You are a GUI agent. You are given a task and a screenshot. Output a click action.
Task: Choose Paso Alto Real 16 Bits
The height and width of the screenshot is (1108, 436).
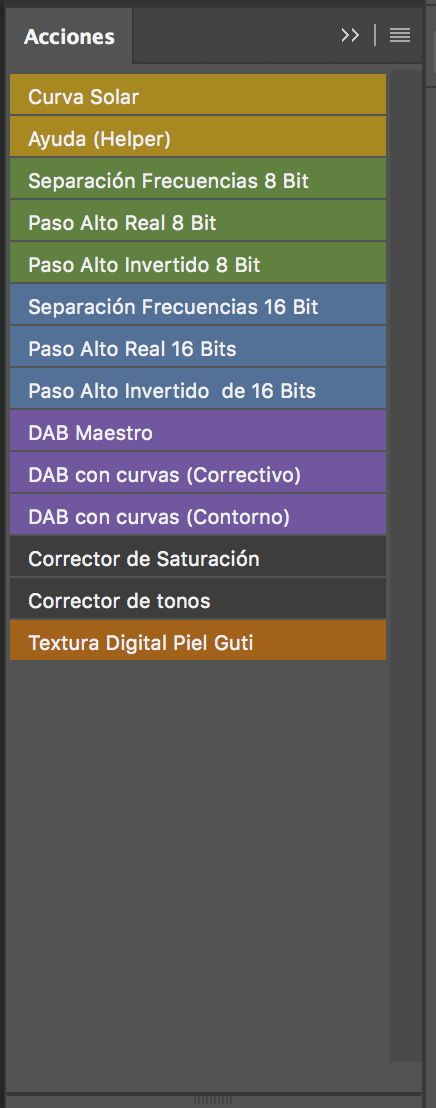tap(198, 346)
